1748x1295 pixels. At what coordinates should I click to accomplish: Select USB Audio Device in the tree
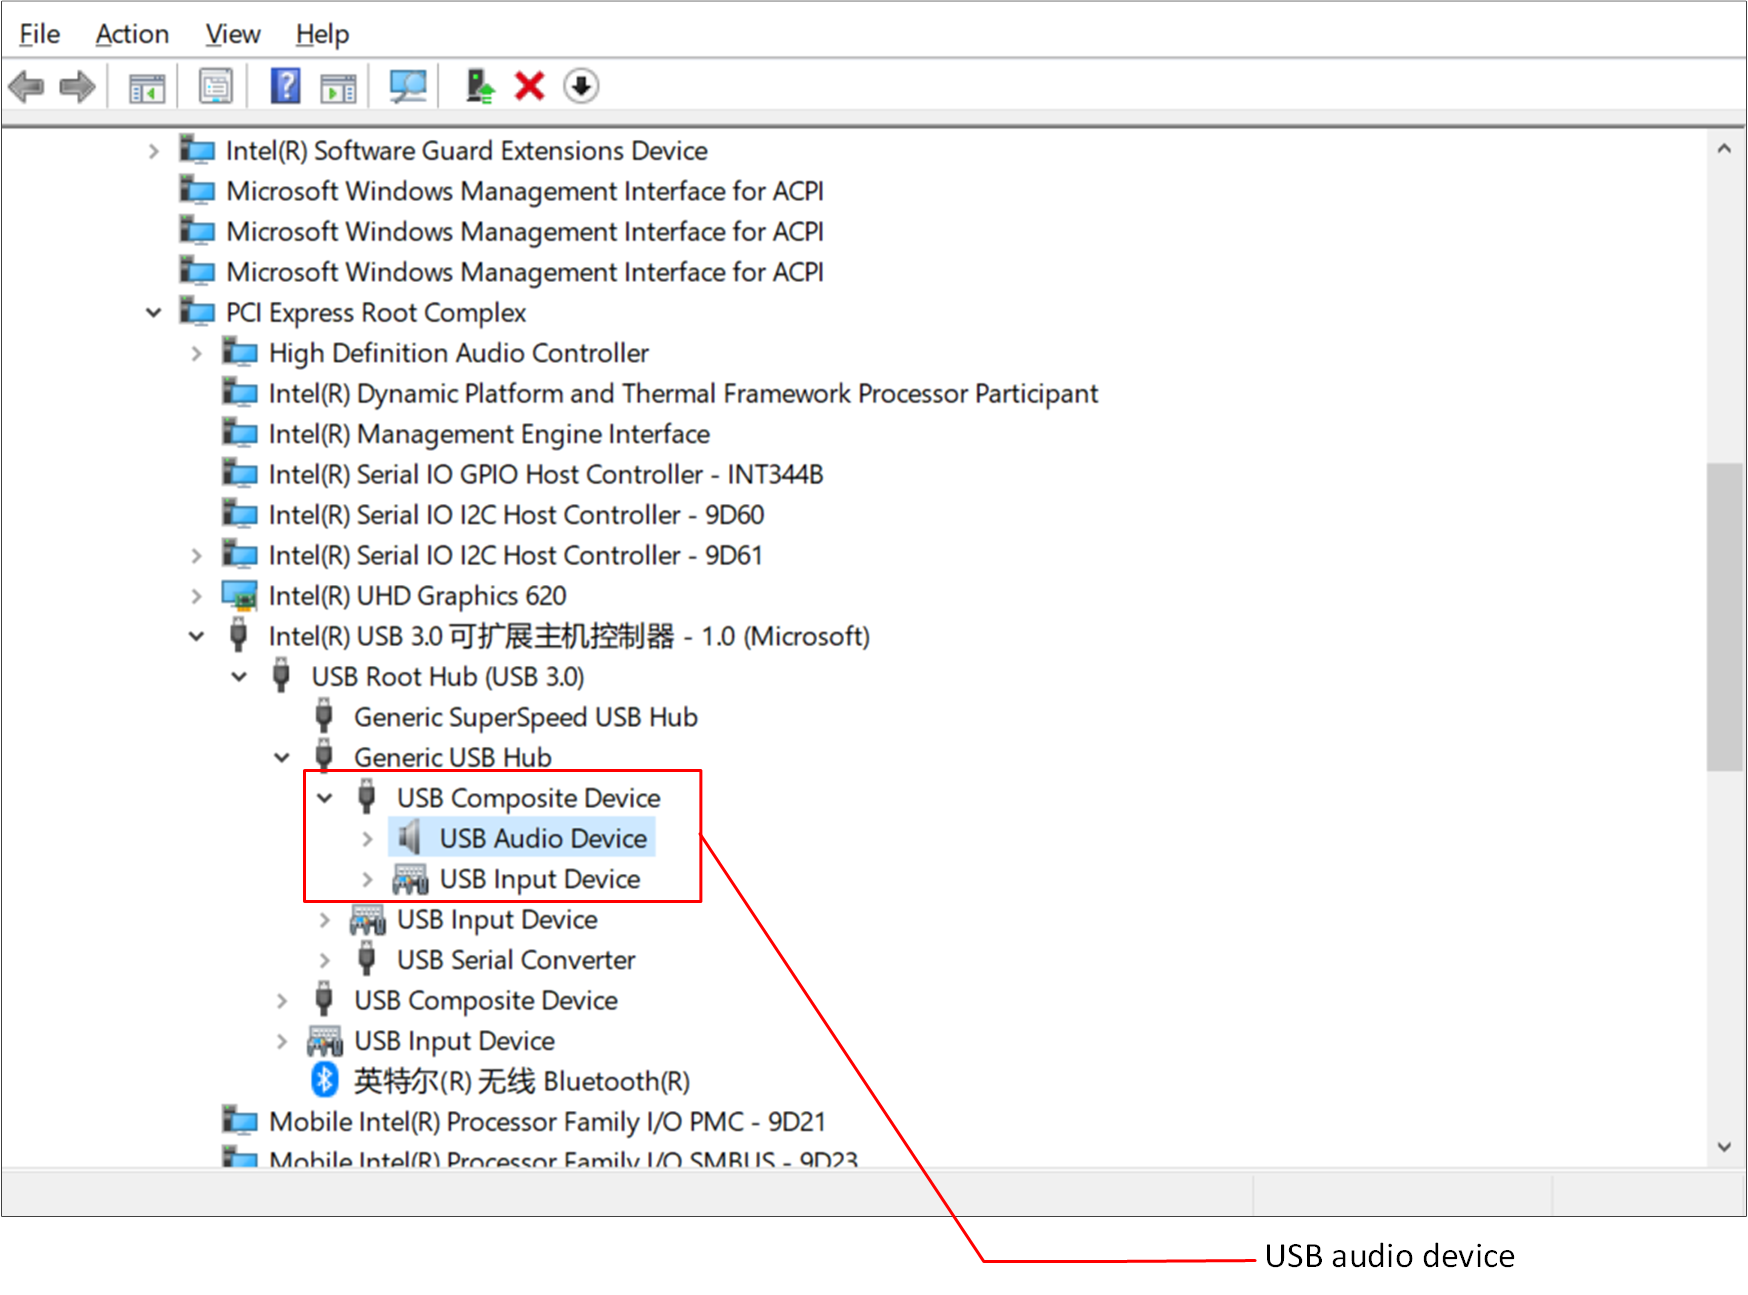543,838
